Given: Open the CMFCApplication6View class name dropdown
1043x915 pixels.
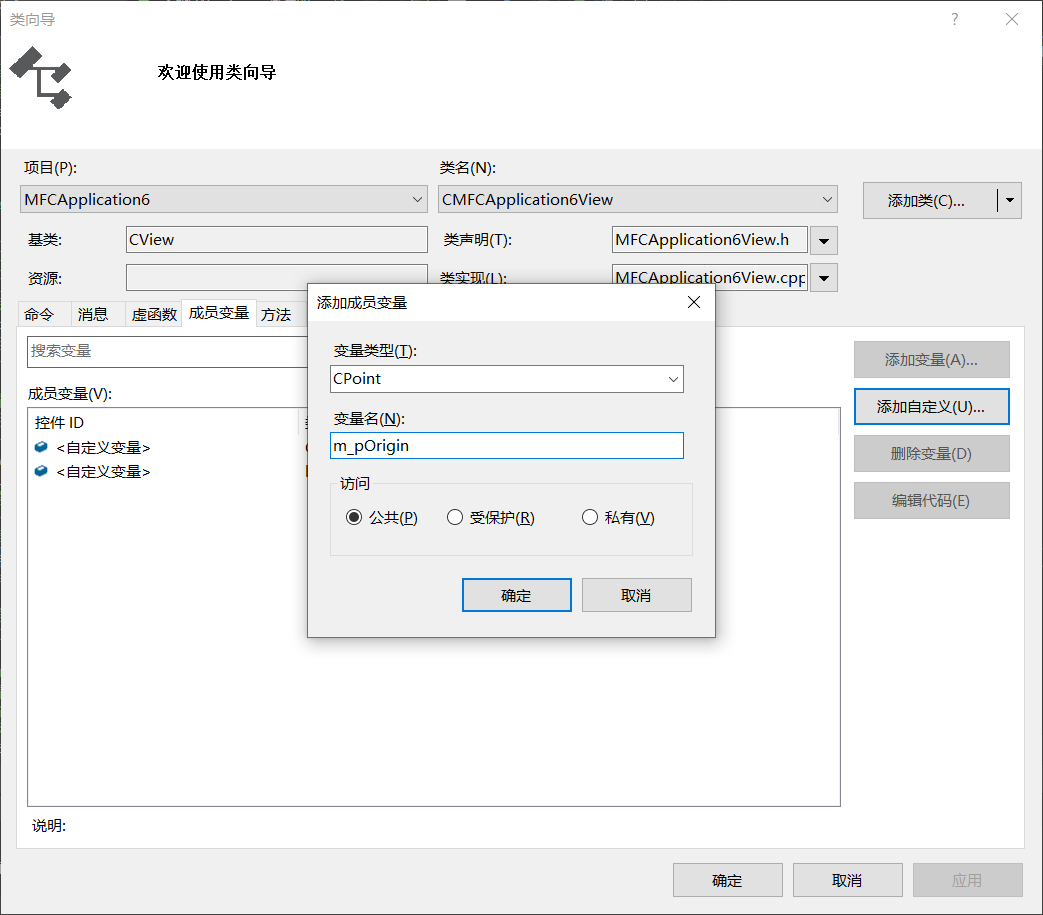Looking at the screenshot, I should click(828, 199).
